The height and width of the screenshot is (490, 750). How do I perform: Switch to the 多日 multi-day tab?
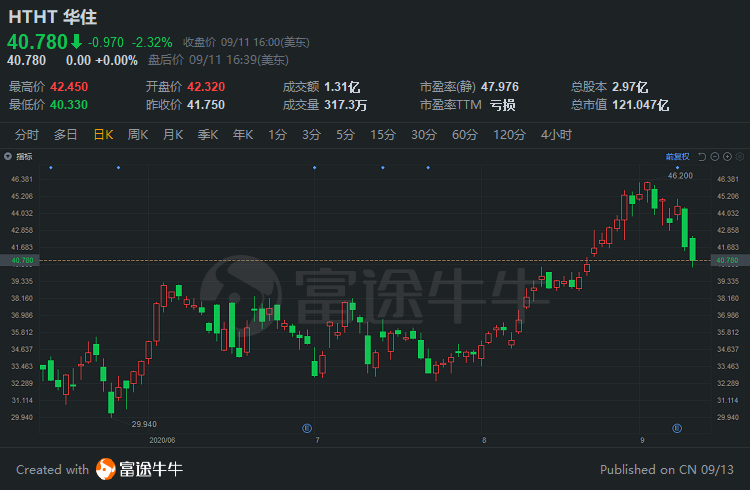65,135
